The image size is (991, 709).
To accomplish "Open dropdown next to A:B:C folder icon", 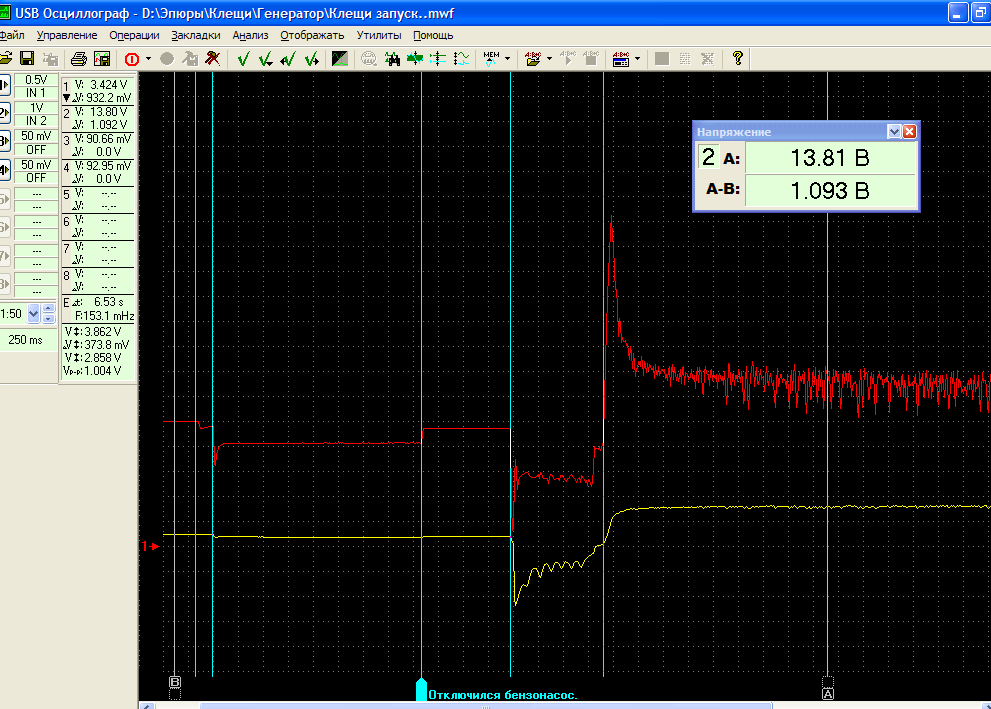I will [549, 59].
